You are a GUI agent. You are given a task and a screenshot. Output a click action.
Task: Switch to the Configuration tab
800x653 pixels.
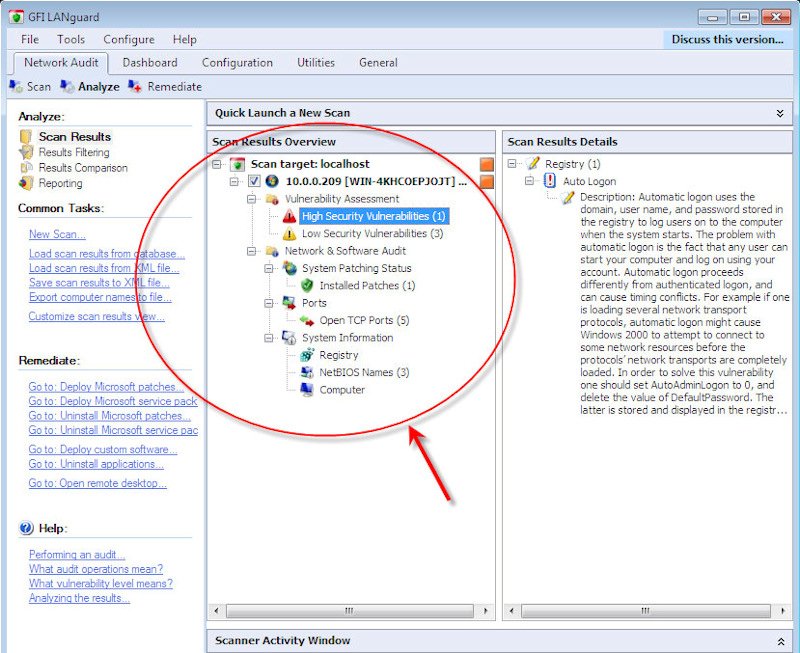click(237, 63)
